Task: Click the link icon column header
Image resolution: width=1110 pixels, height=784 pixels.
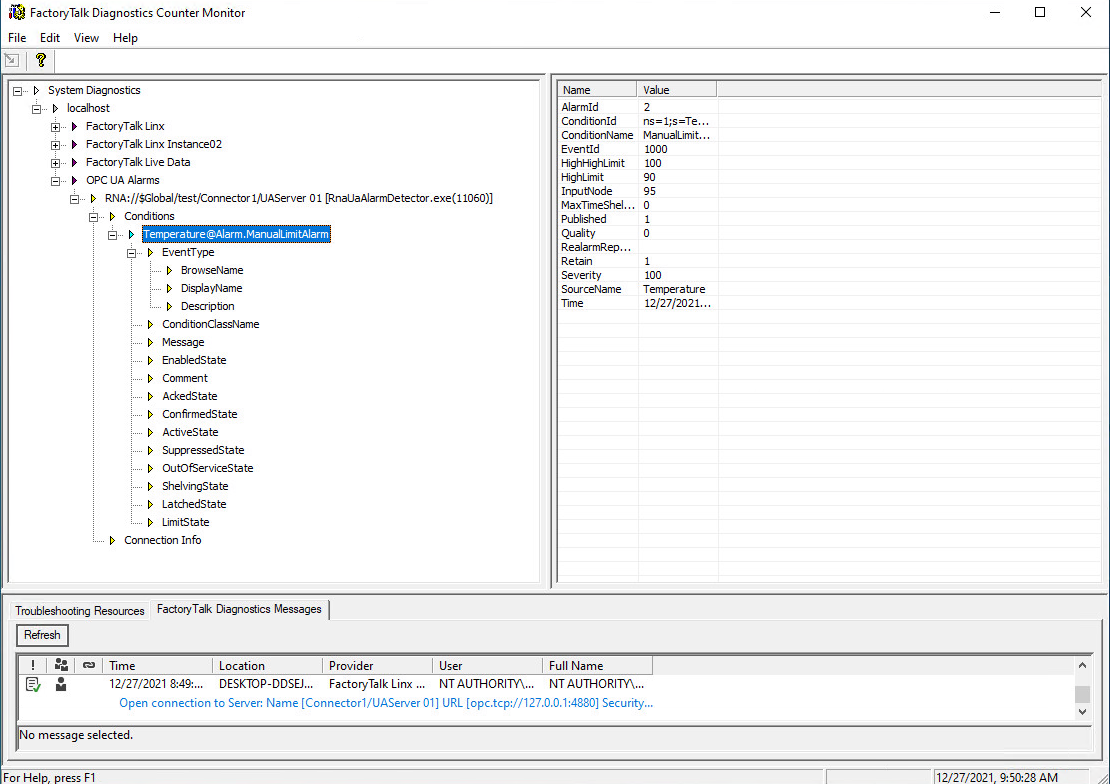Action: [x=89, y=665]
